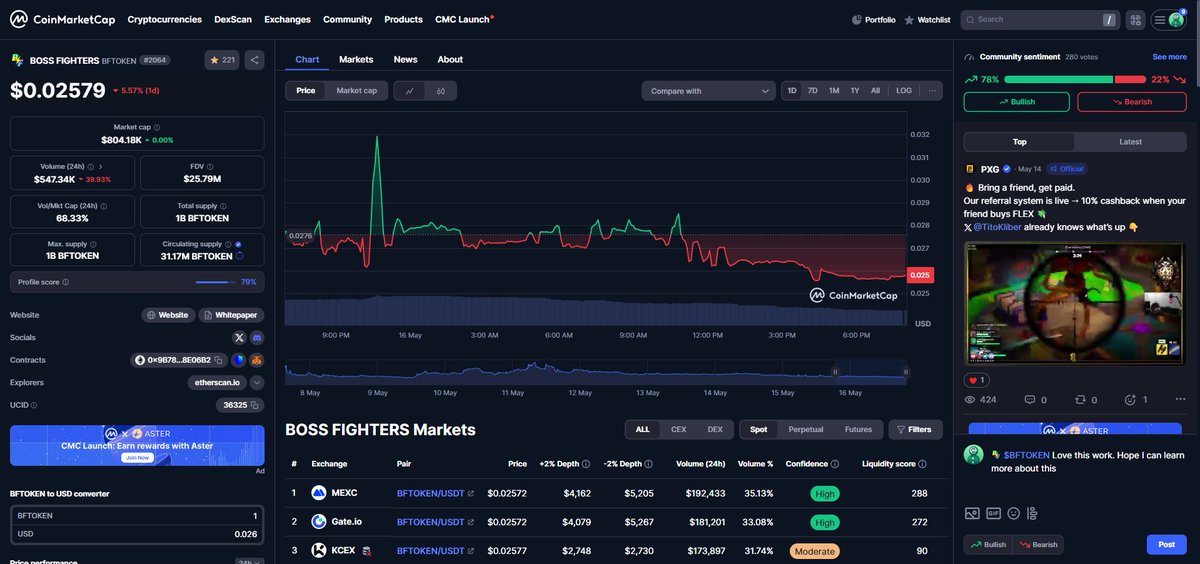Filter markets by CEX
The height and width of the screenshot is (564, 1200).
[x=678, y=430]
